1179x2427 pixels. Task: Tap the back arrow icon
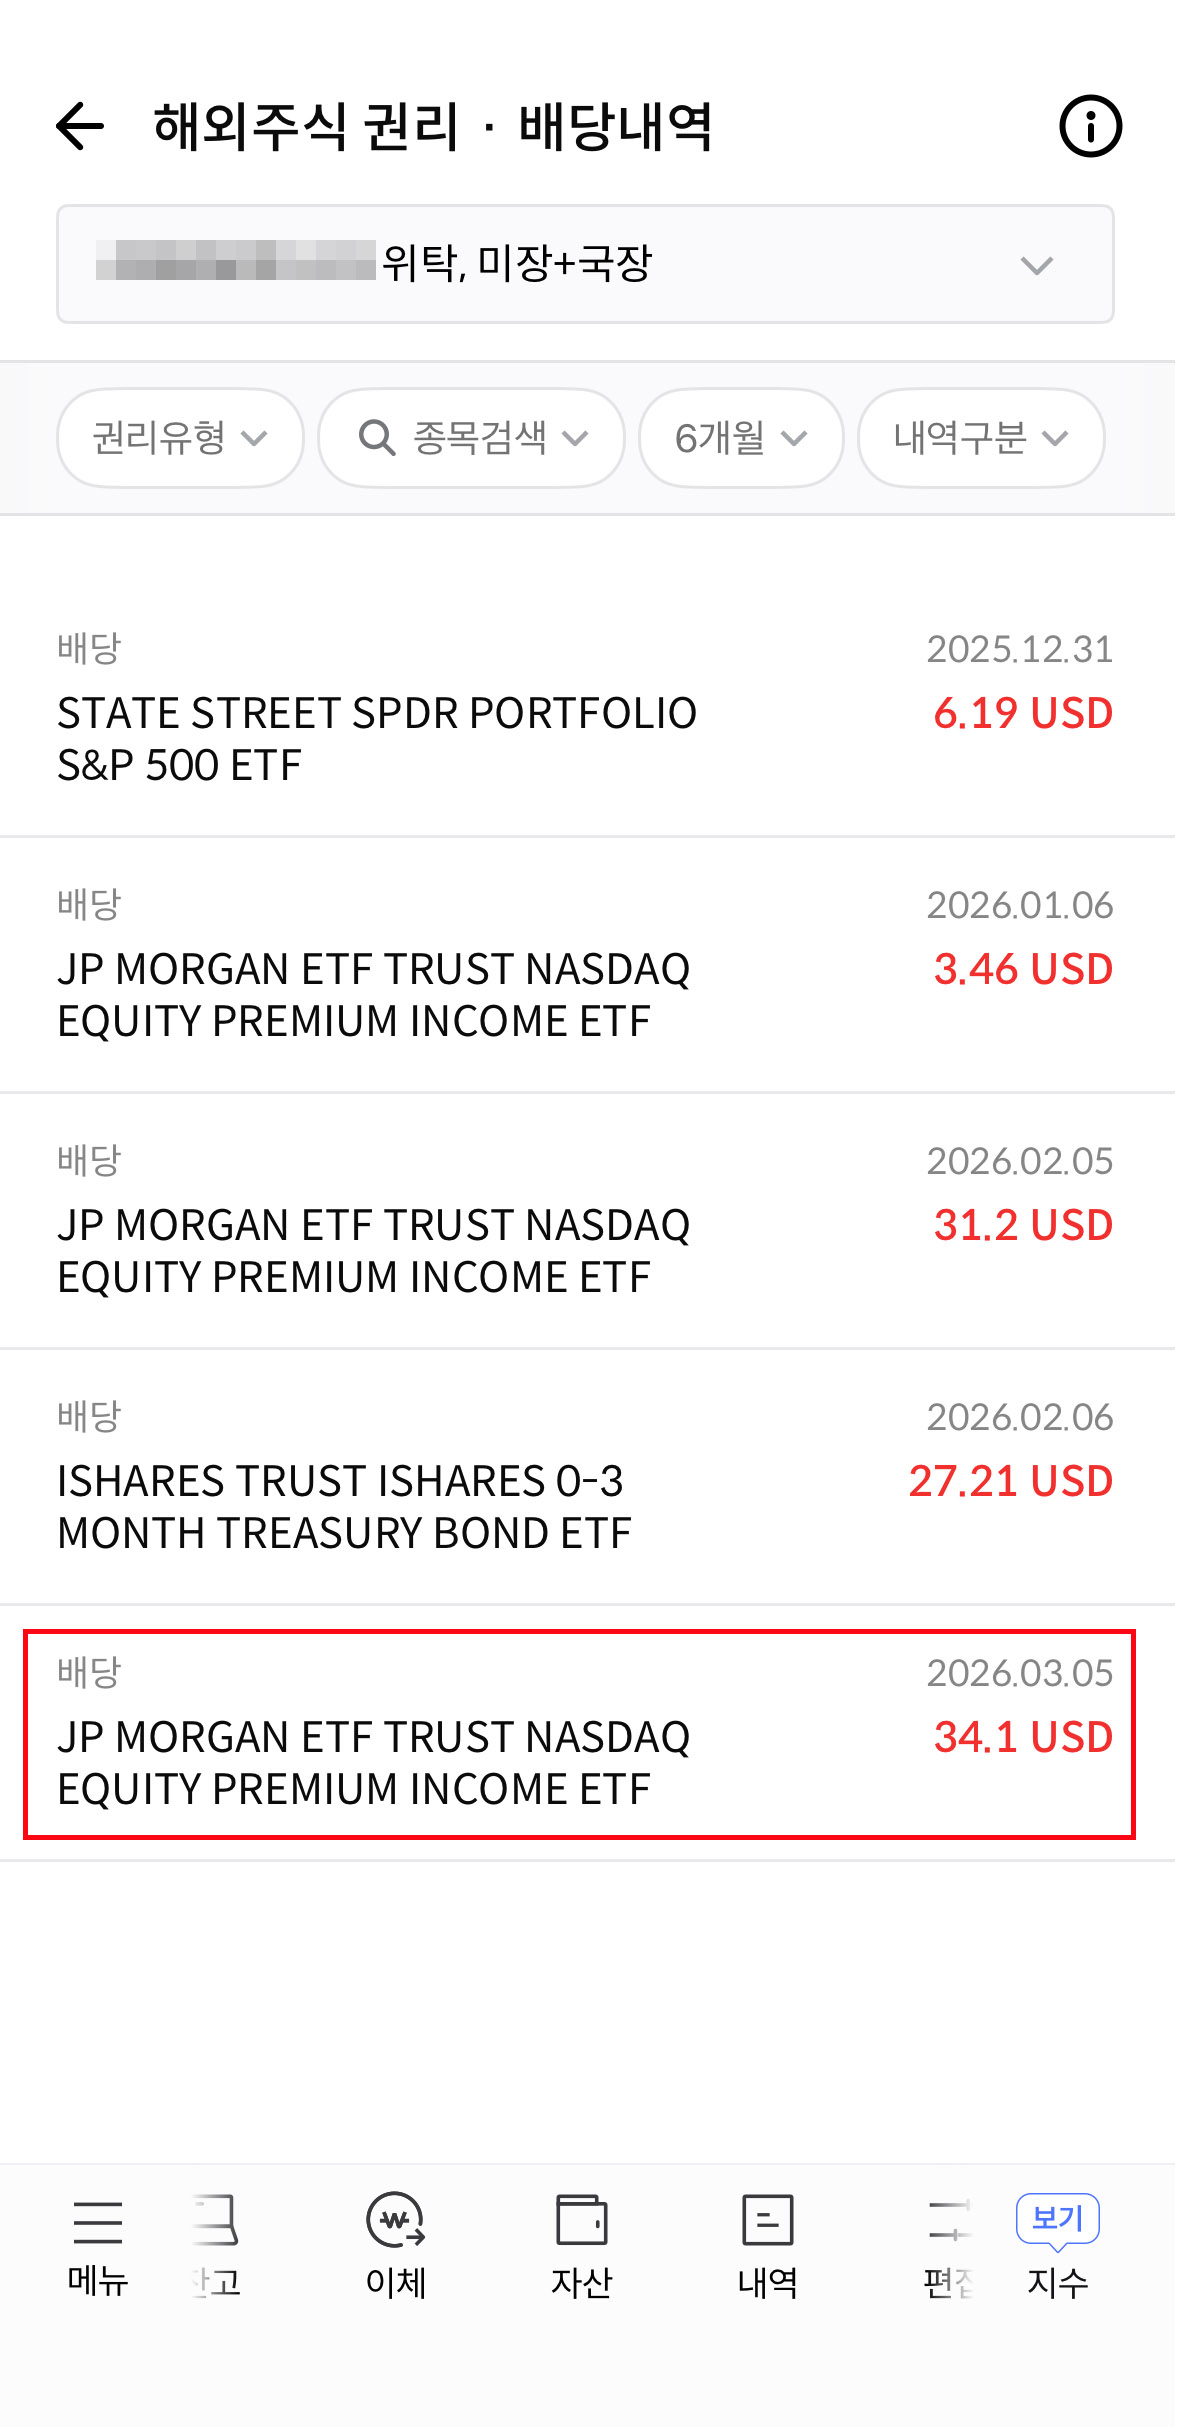coord(80,126)
